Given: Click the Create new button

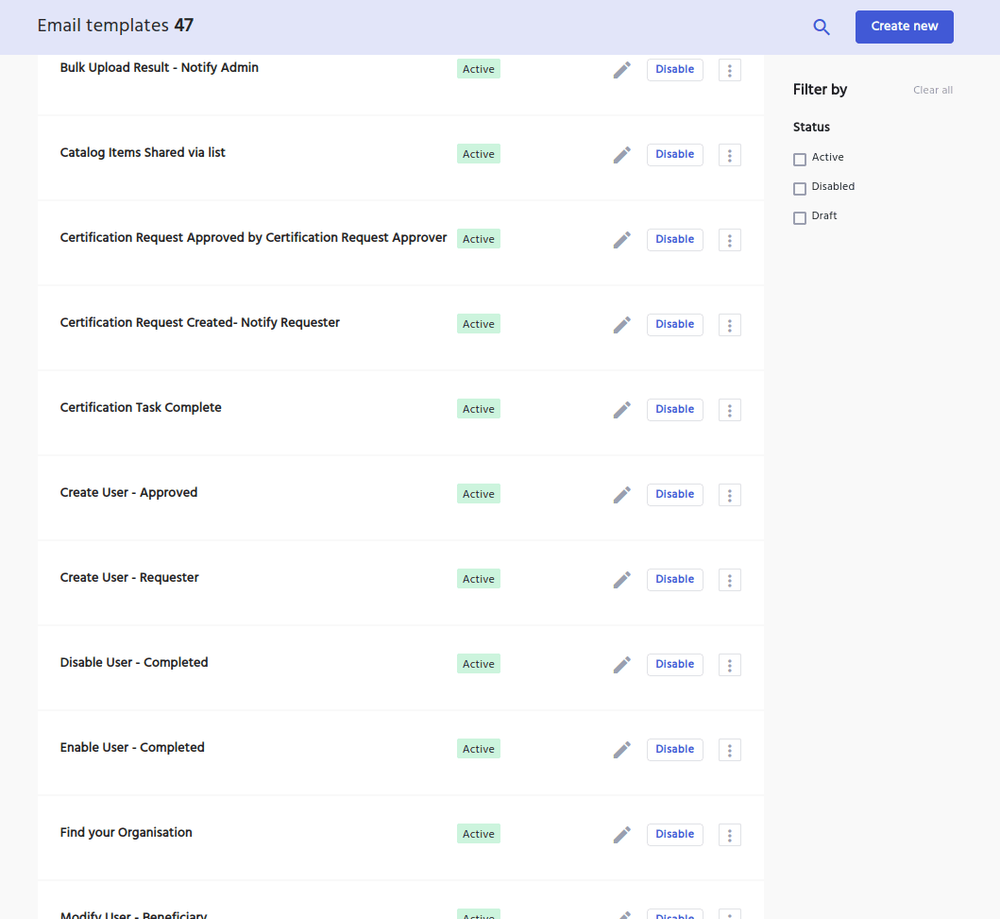Looking at the screenshot, I should [x=904, y=27].
